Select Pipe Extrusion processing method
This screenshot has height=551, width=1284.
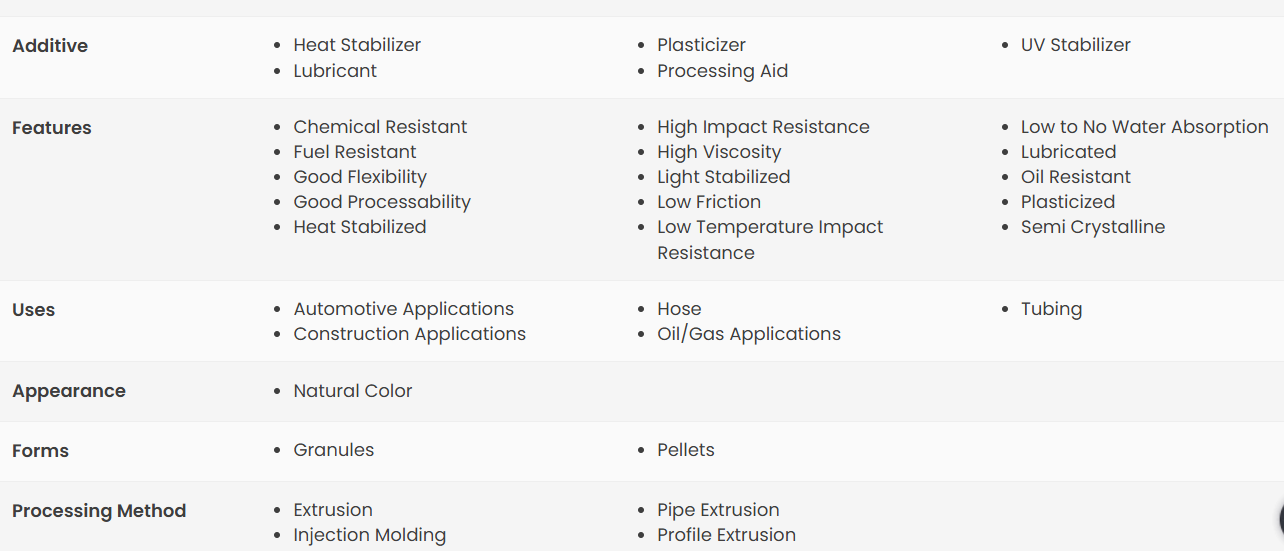[717, 510]
